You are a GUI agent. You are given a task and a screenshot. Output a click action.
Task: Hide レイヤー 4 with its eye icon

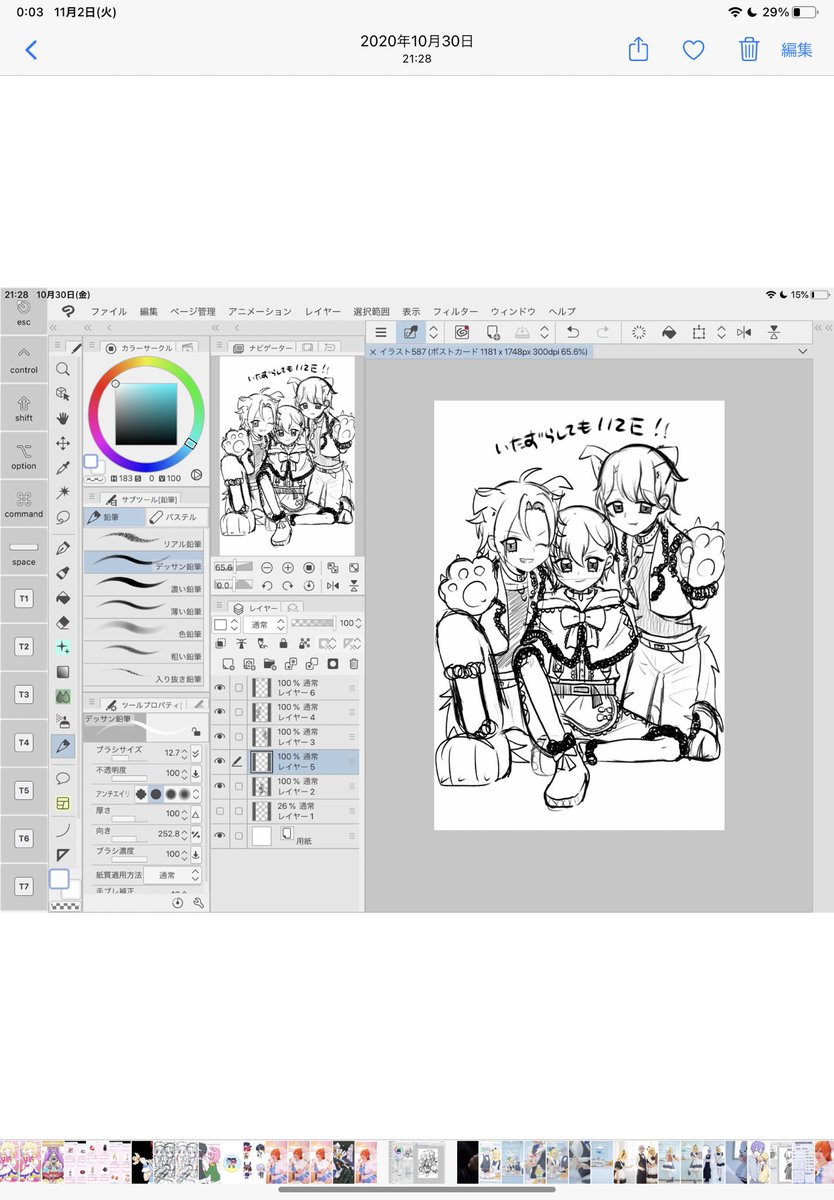tap(220, 712)
